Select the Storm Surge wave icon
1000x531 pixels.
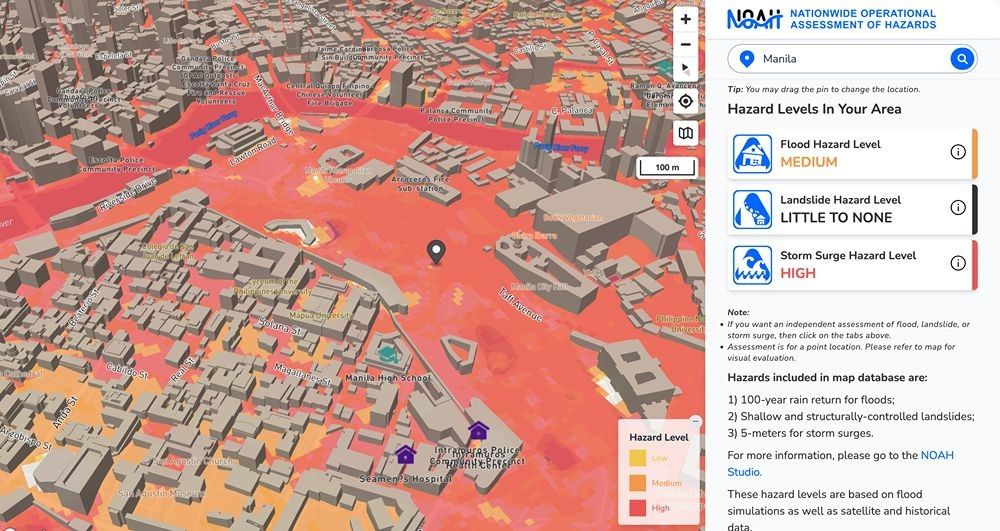[x=752, y=265]
